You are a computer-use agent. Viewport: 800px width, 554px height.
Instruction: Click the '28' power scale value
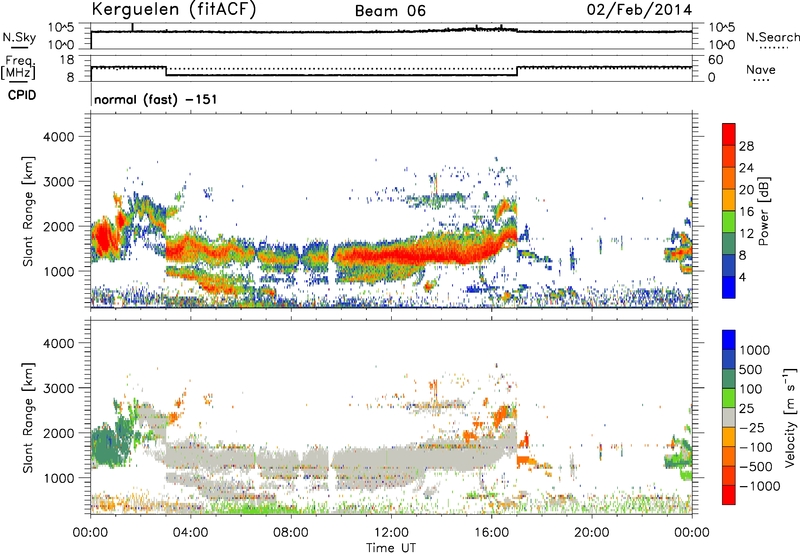[x=746, y=146]
